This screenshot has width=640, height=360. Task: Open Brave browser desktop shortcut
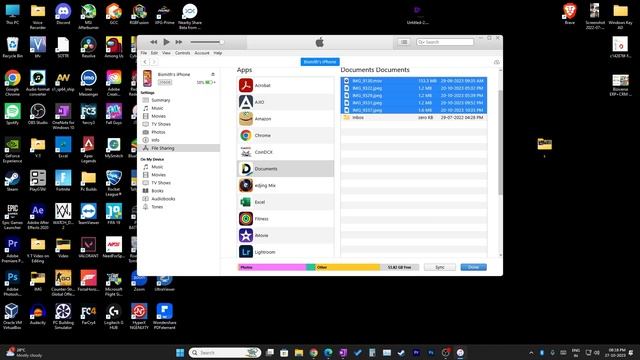[570, 14]
